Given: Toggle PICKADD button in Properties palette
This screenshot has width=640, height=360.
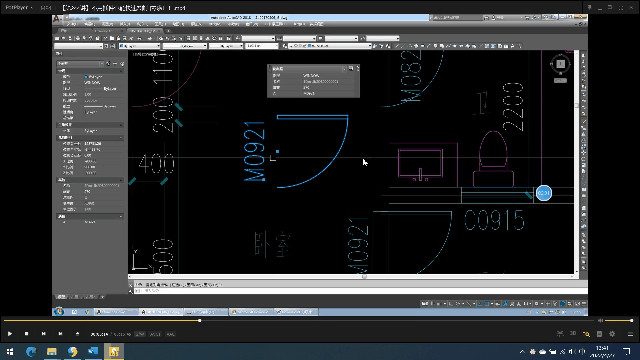Looking at the screenshot, I should (x=108, y=64).
